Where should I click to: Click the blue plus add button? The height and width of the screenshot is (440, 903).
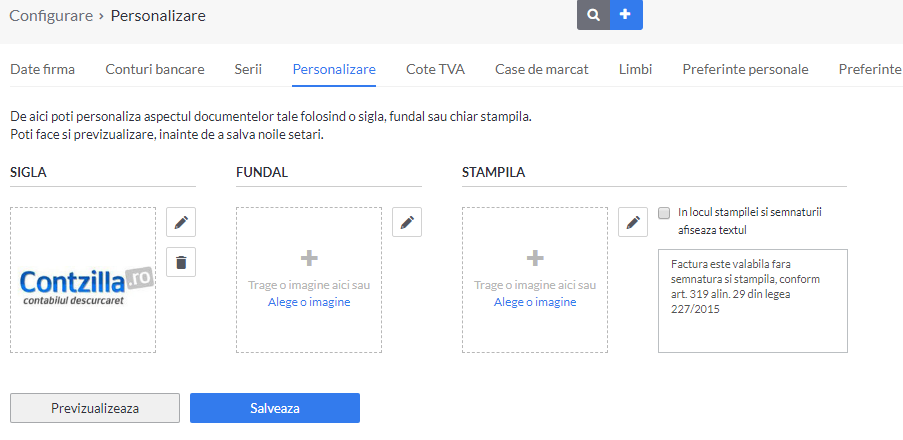626,15
